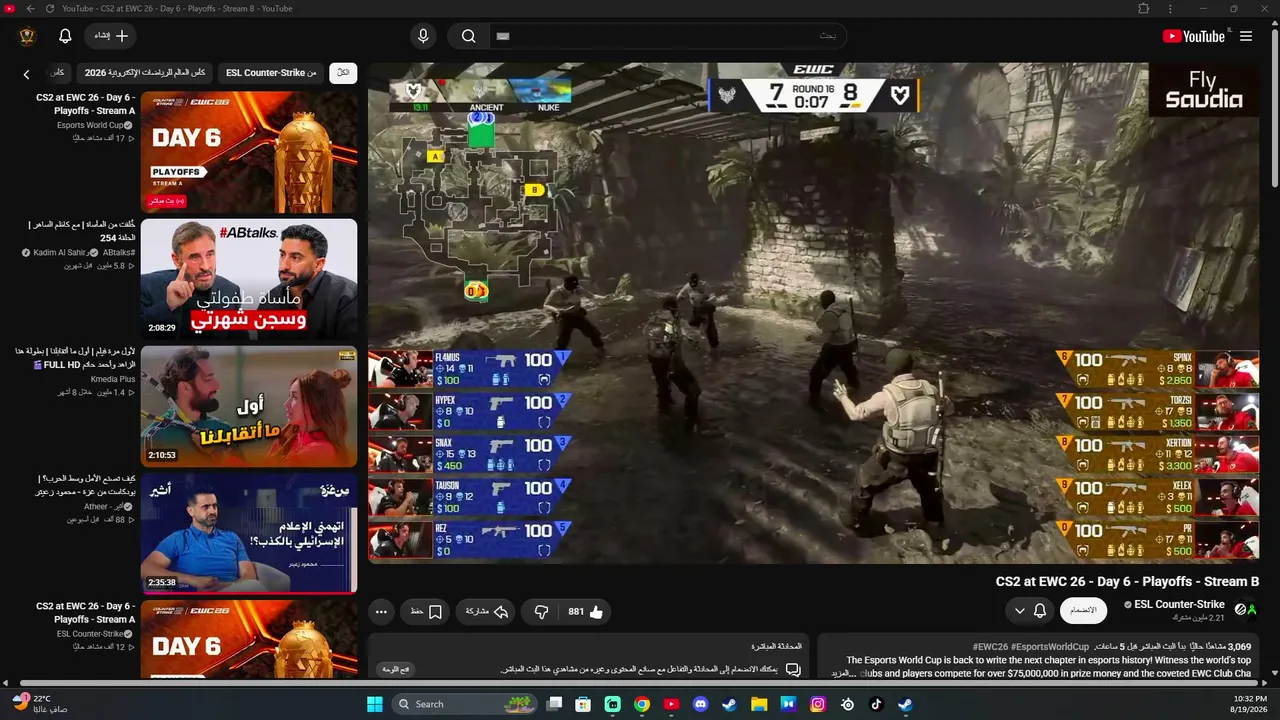Select the 'All' filter chip

coord(343,73)
